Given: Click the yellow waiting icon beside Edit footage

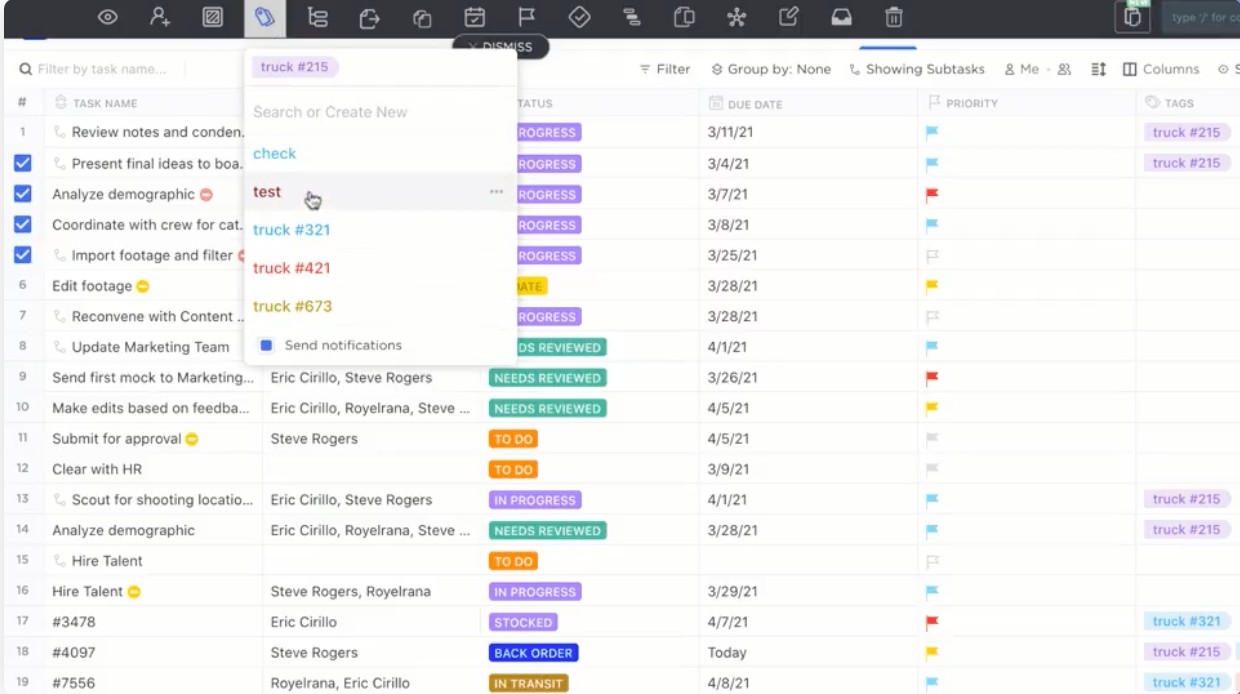Looking at the screenshot, I should [143, 286].
